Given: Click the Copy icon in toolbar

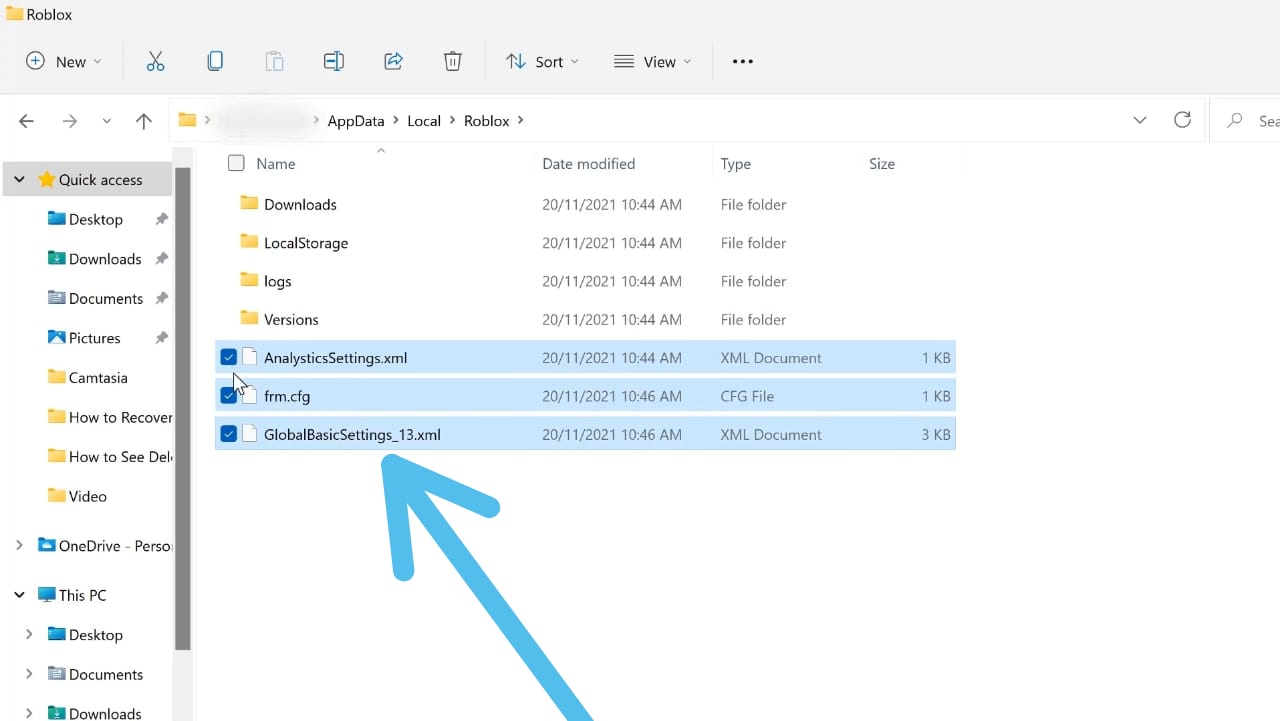Looking at the screenshot, I should (x=215, y=62).
